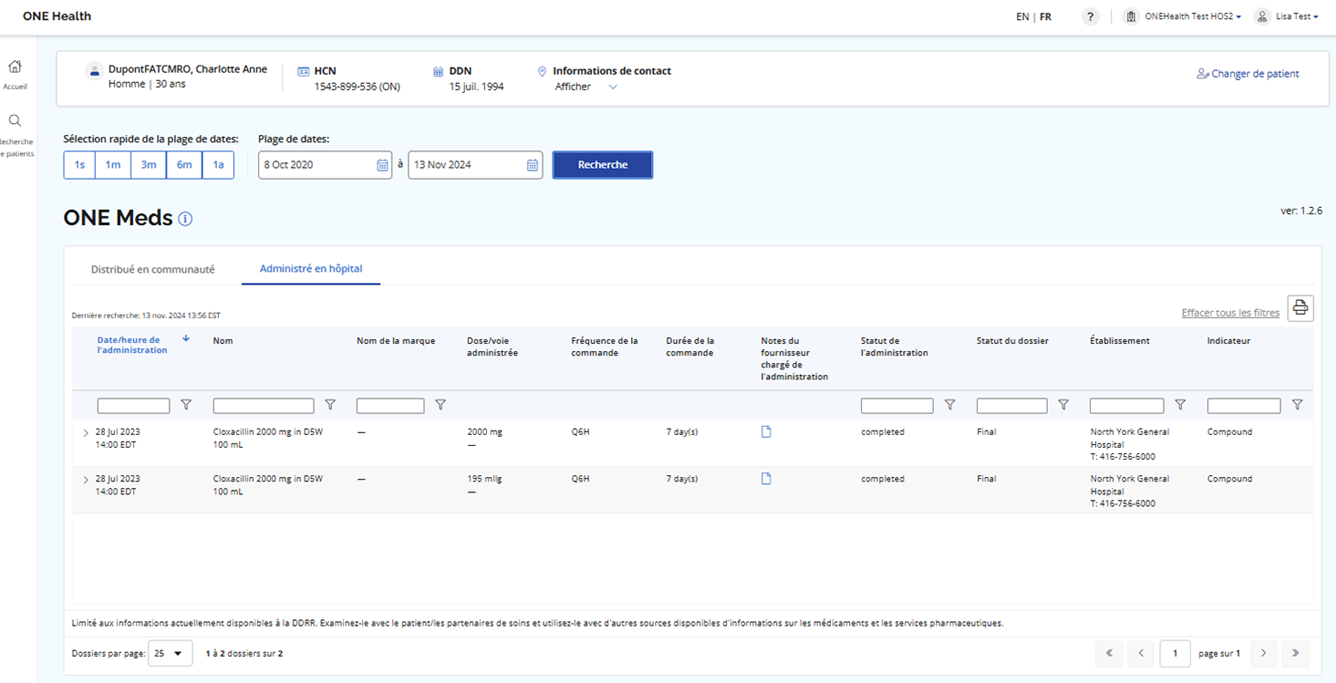Go to the last page
Image resolution: width=1336 pixels, height=683 pixels.
tap(1295, 653)
